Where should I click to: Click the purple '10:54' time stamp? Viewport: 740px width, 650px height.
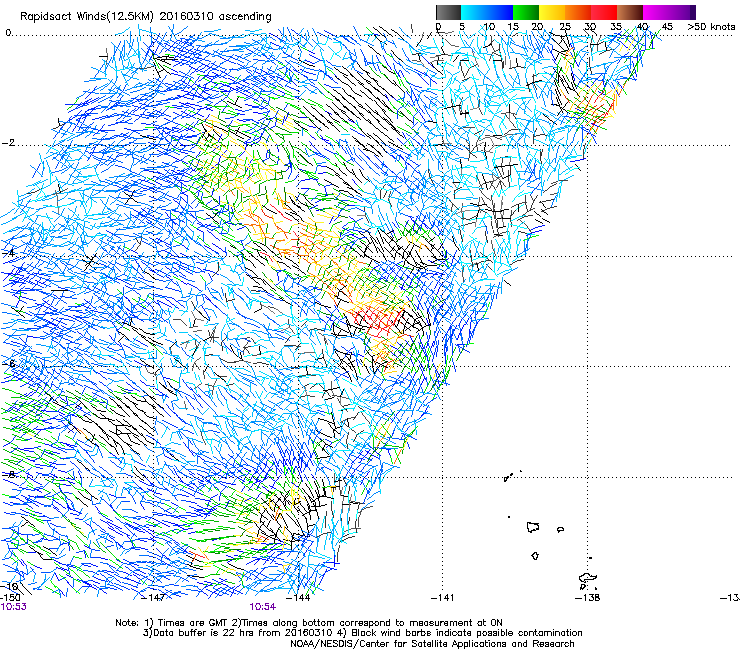262,607
